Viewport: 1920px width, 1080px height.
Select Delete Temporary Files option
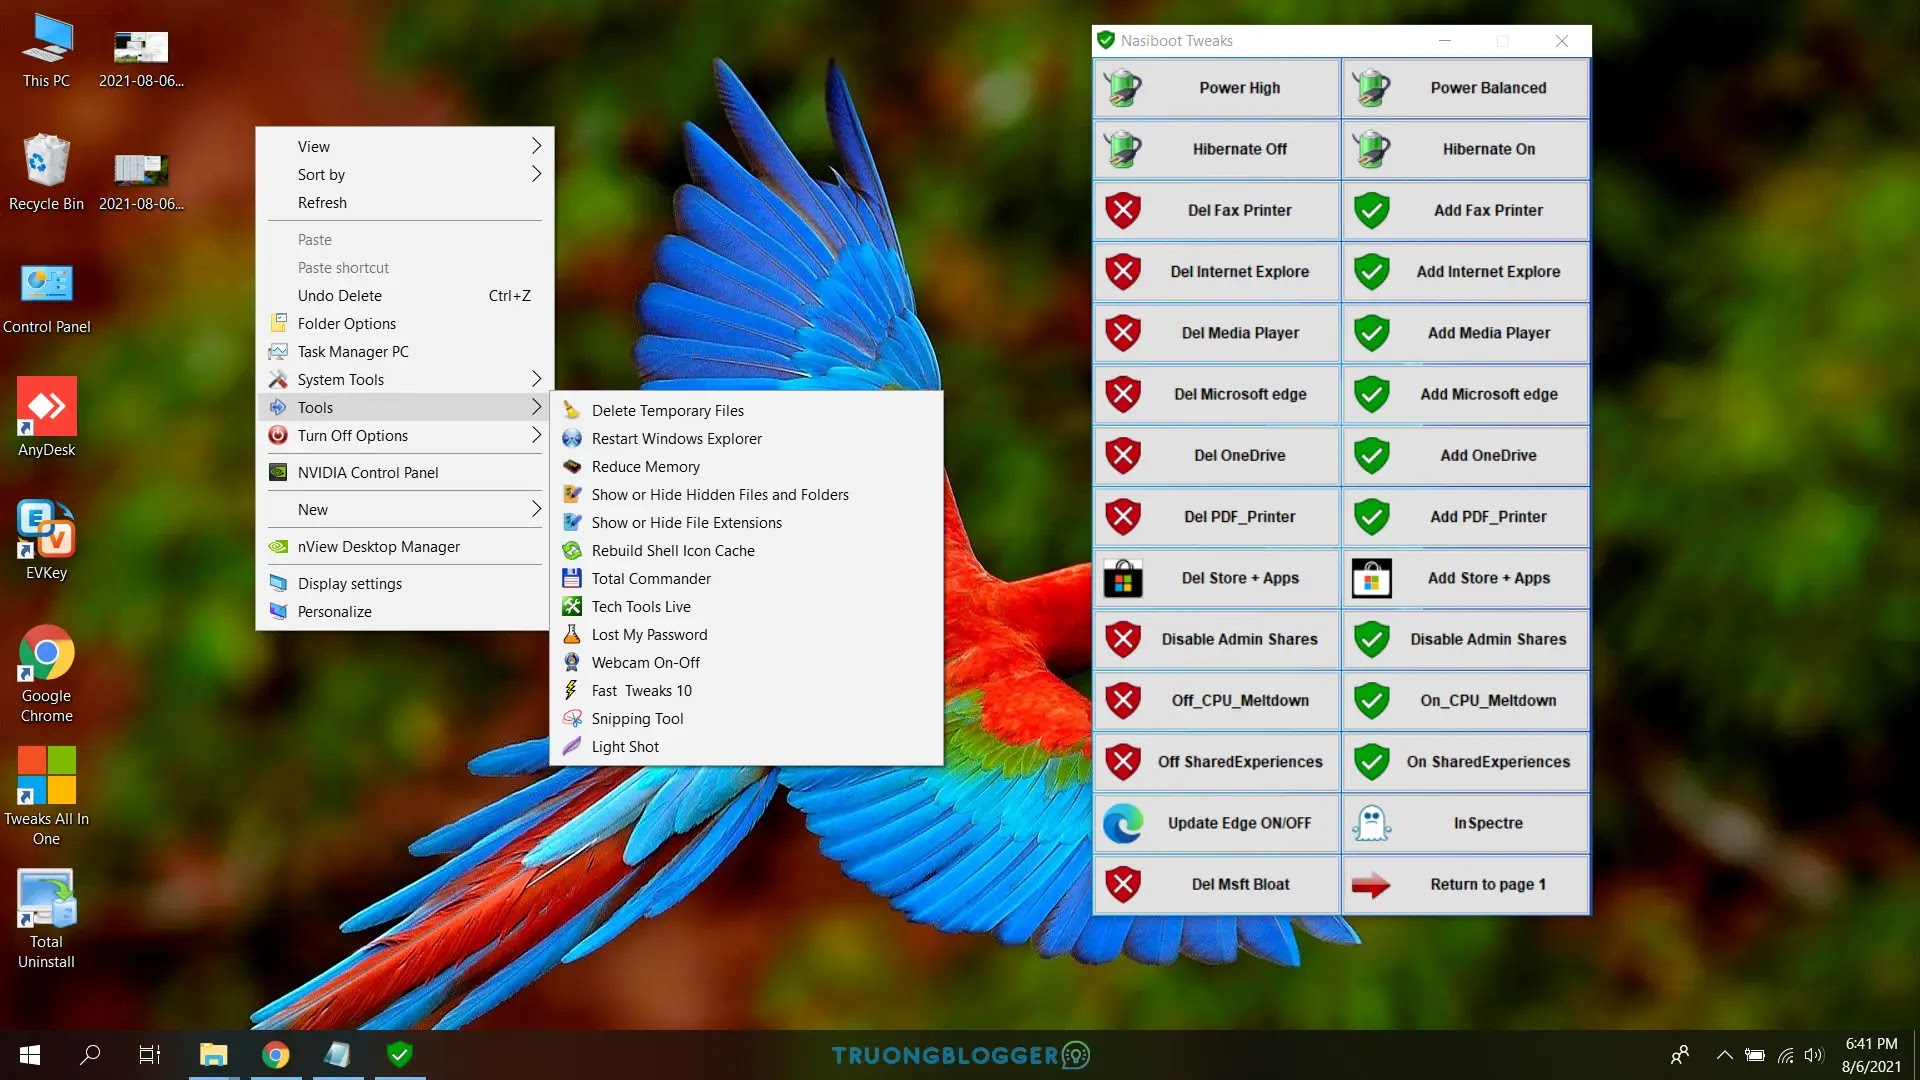[x=667, y=410]
